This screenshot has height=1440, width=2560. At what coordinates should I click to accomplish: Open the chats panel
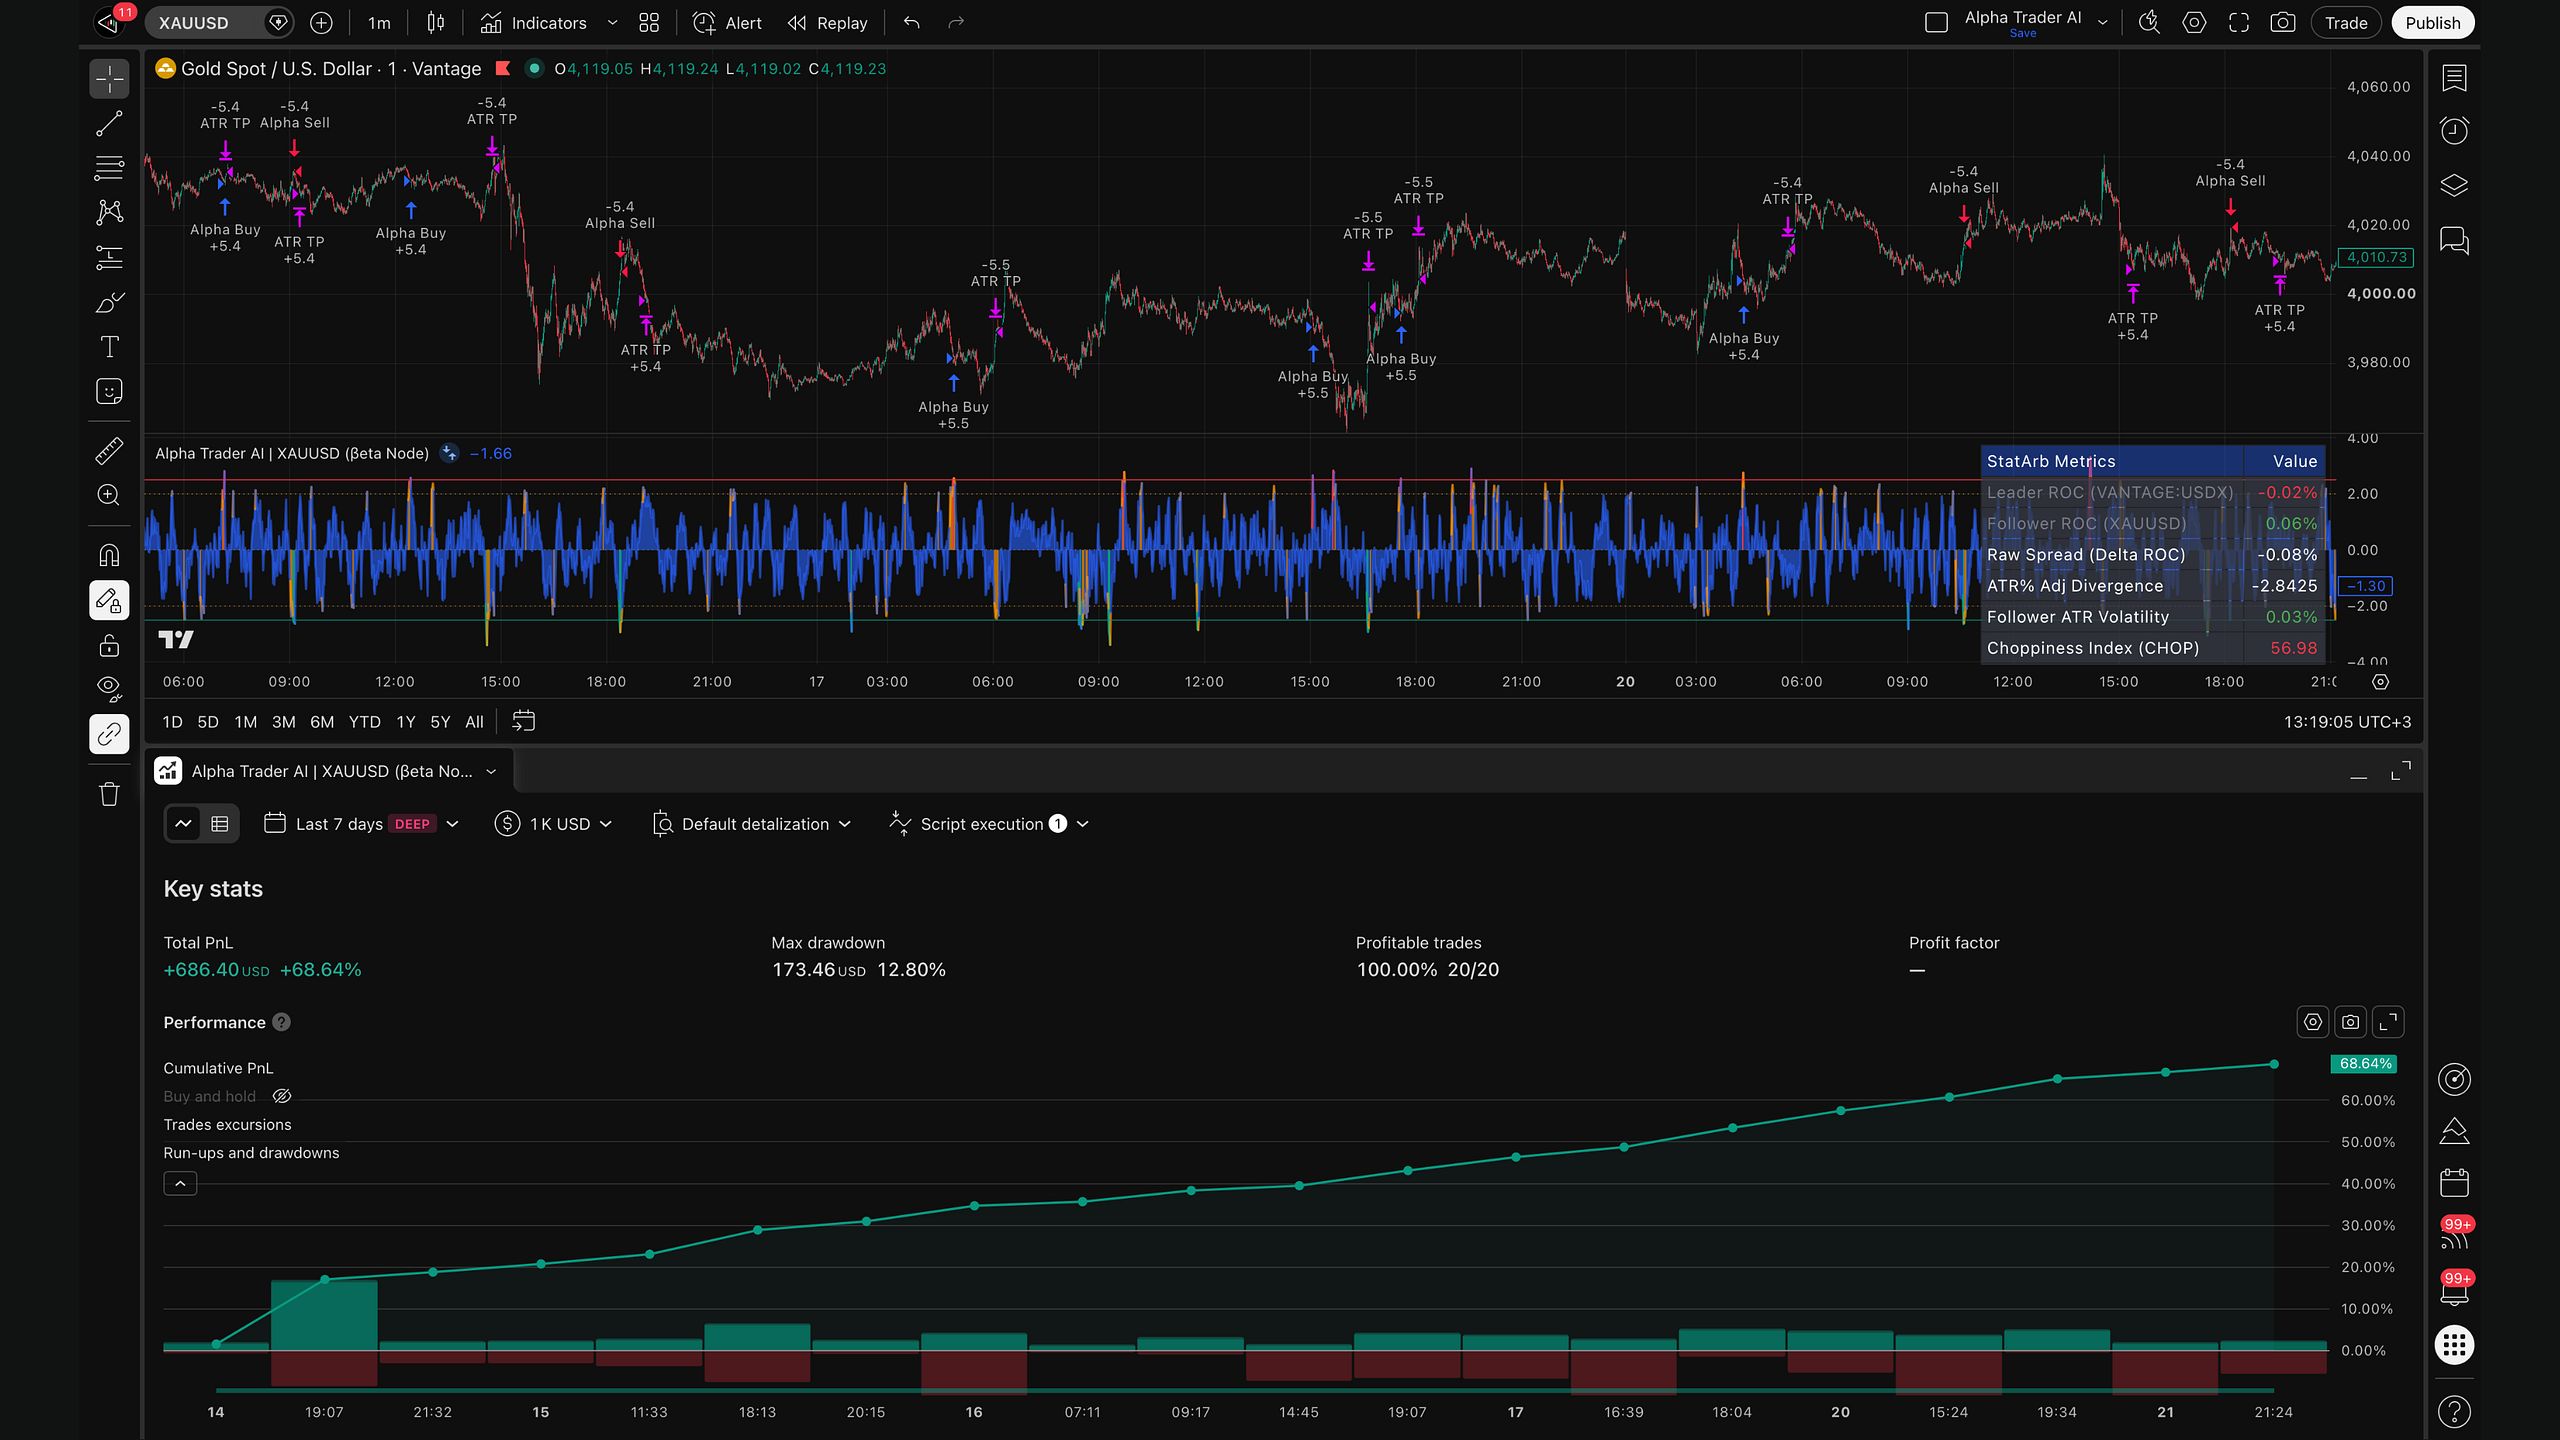[x=2454, y=240]
